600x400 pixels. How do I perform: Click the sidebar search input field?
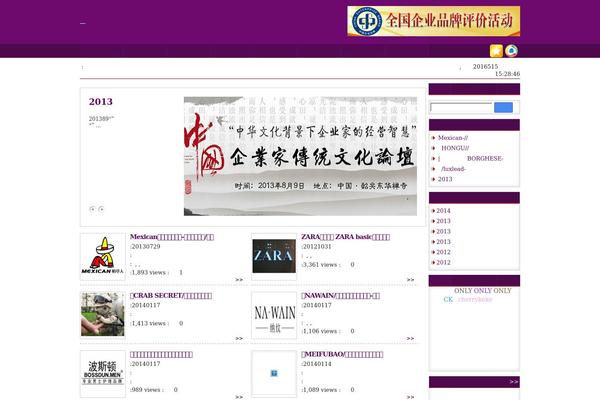461,108
